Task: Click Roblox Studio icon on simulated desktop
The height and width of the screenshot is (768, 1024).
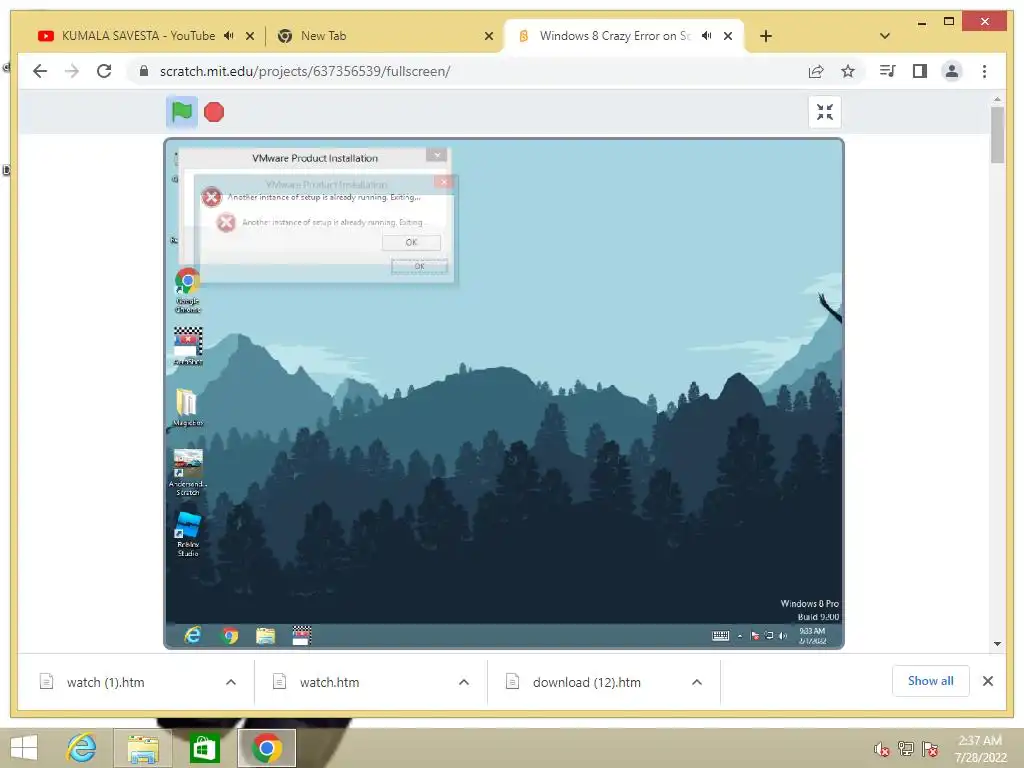Action: coord(188,534)
